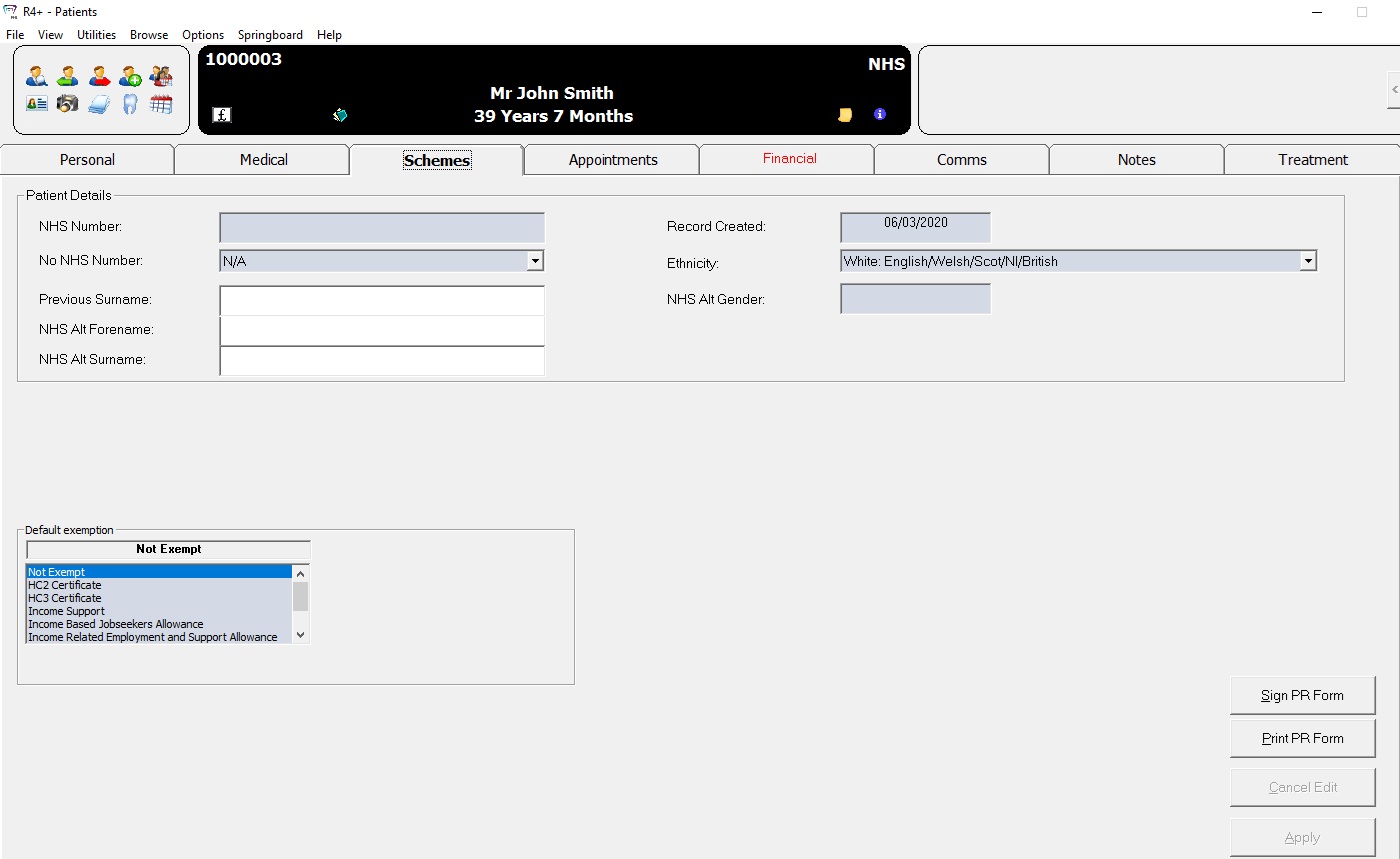Open the Springboard menu

pyautogui.click(x=270, y=35)
